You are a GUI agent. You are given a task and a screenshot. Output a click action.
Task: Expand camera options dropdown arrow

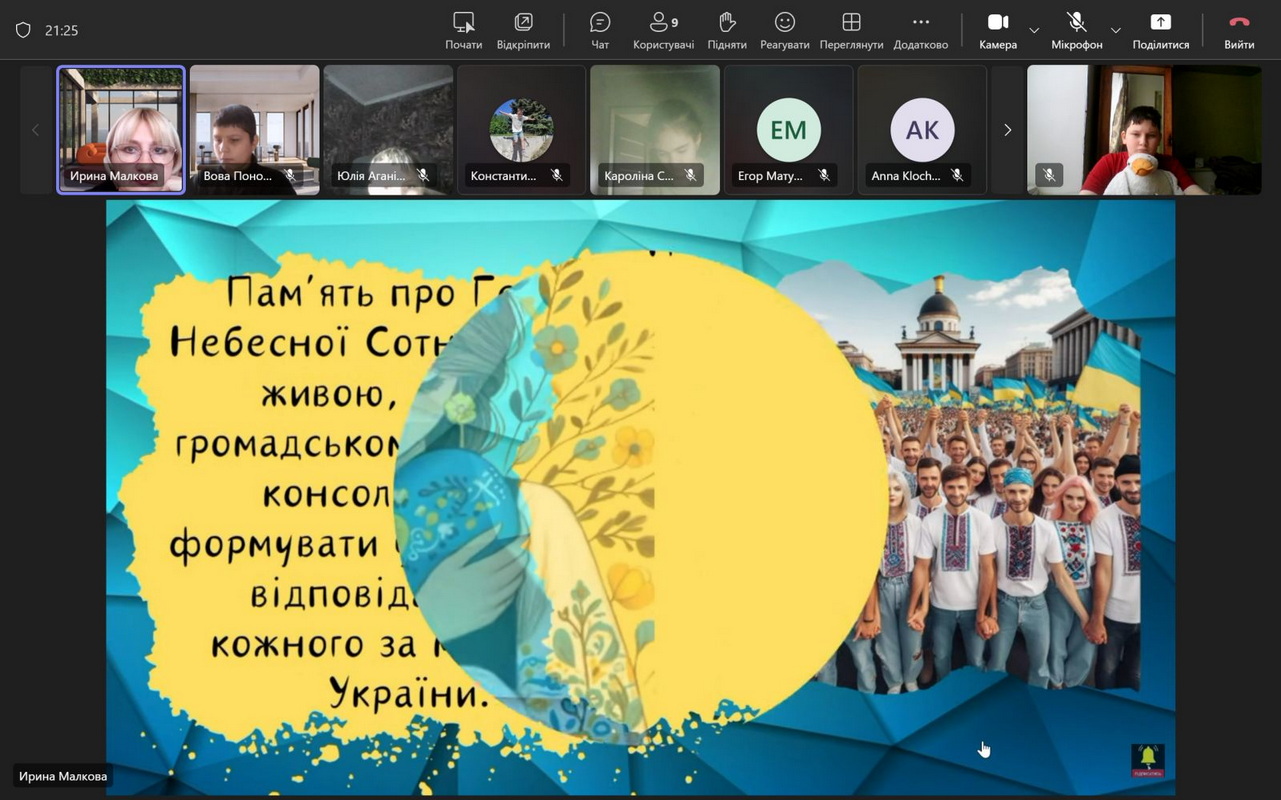tap(1034, 31)
